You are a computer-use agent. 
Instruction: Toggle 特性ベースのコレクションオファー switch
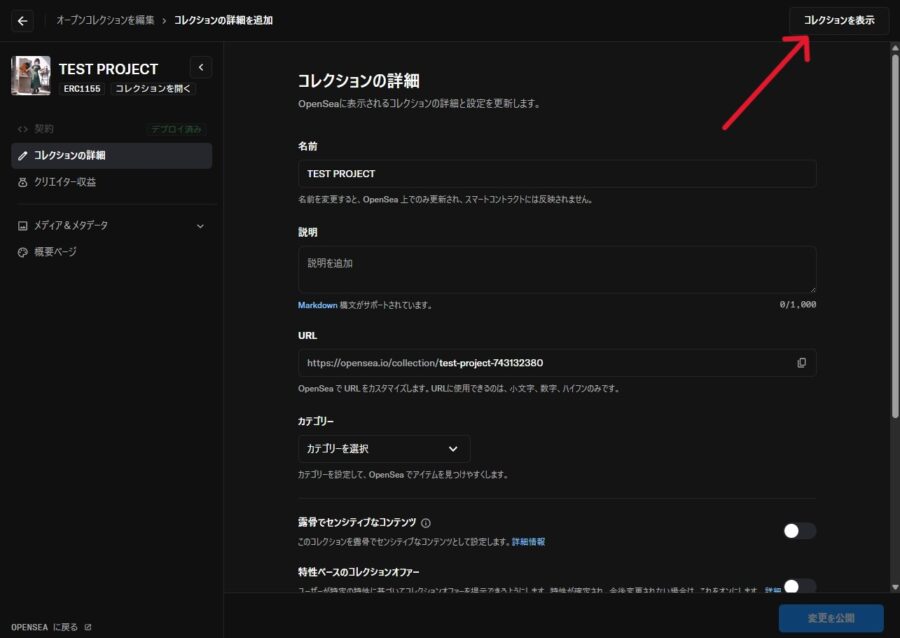(800, 586)
